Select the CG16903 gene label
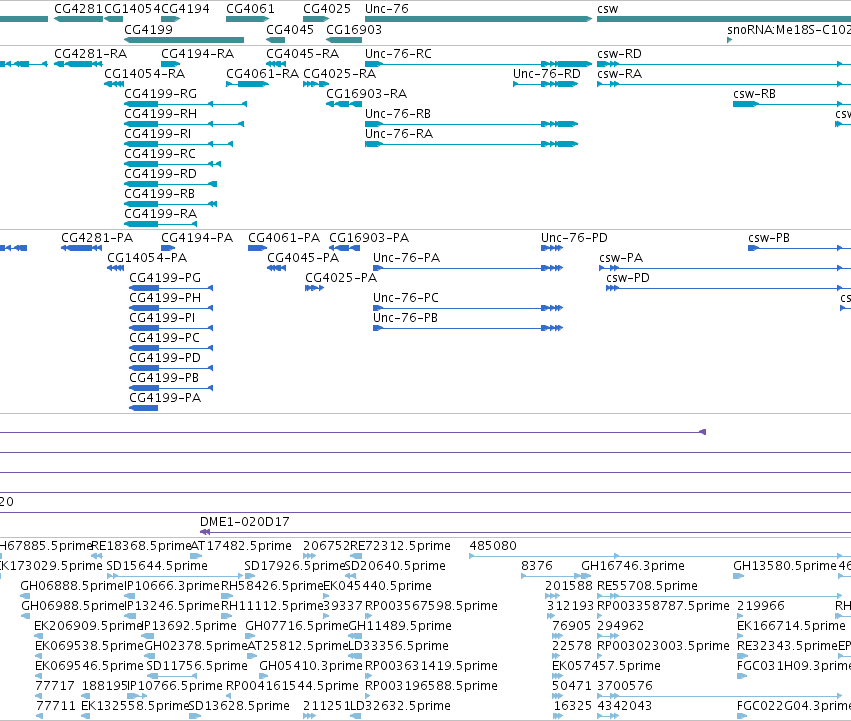The image size is (851, 721). [x=354, y=29]
